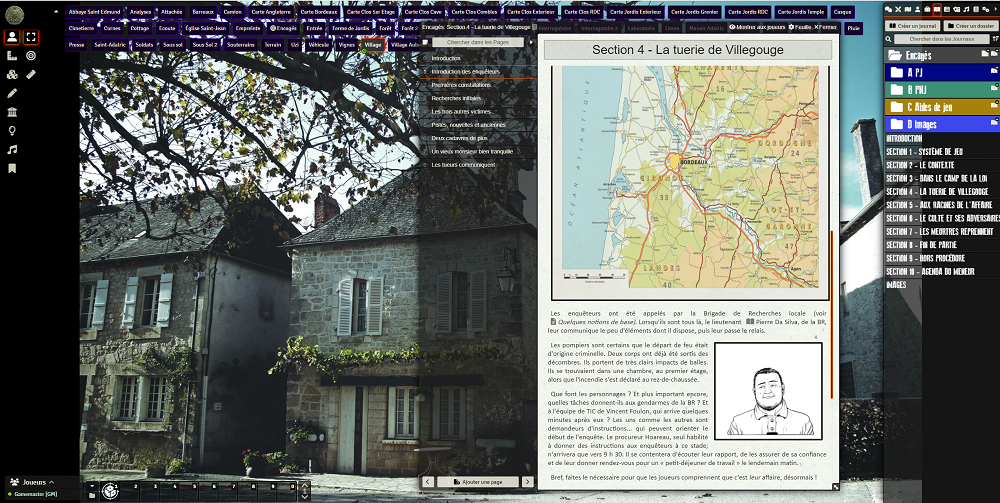The width and height of the screenshot is (1000, 503).
Task: Collapse the scene navigation bar
Action: click(57, 12)
